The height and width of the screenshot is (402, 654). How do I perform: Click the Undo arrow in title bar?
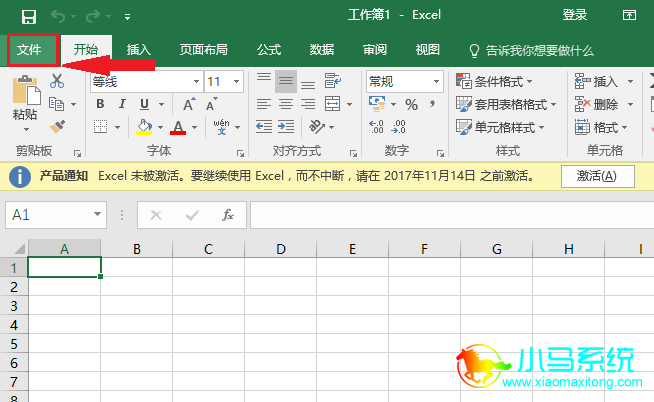click(58, 16)
